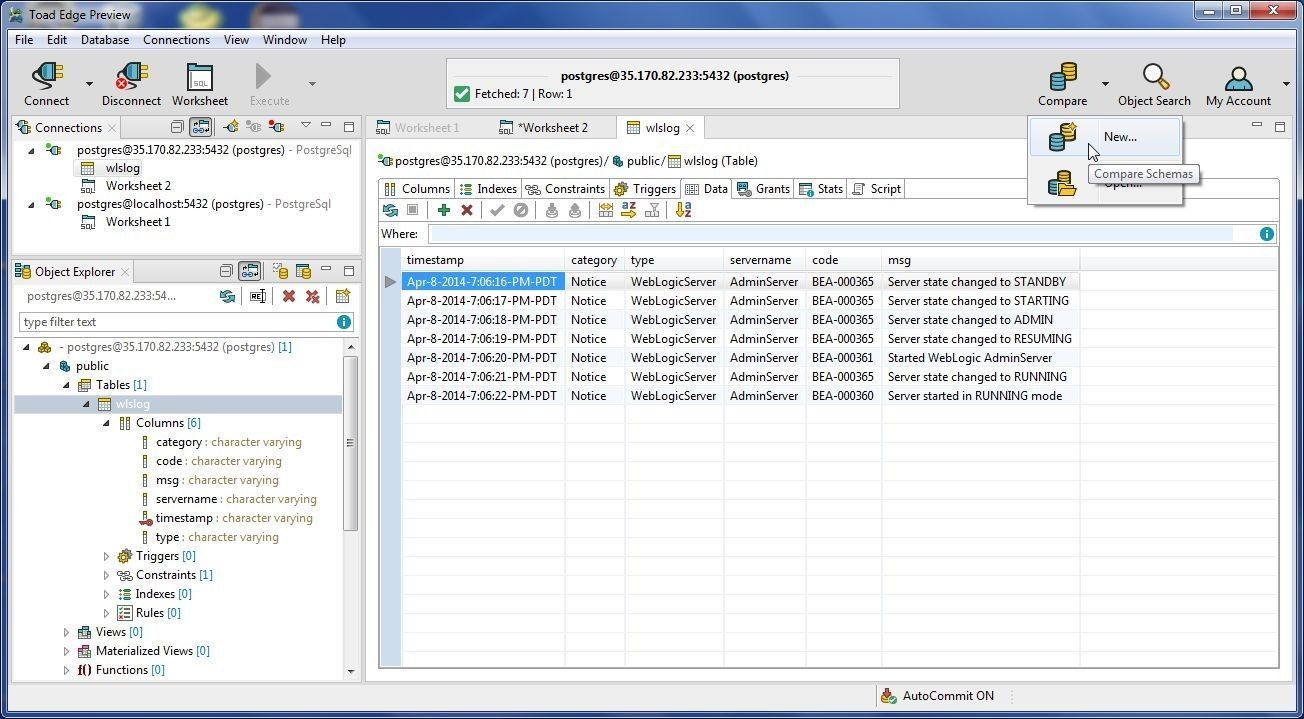Toggle the schema selection filter in Object Explorer
The image size is (1304, 719).
tap(280, 271)
